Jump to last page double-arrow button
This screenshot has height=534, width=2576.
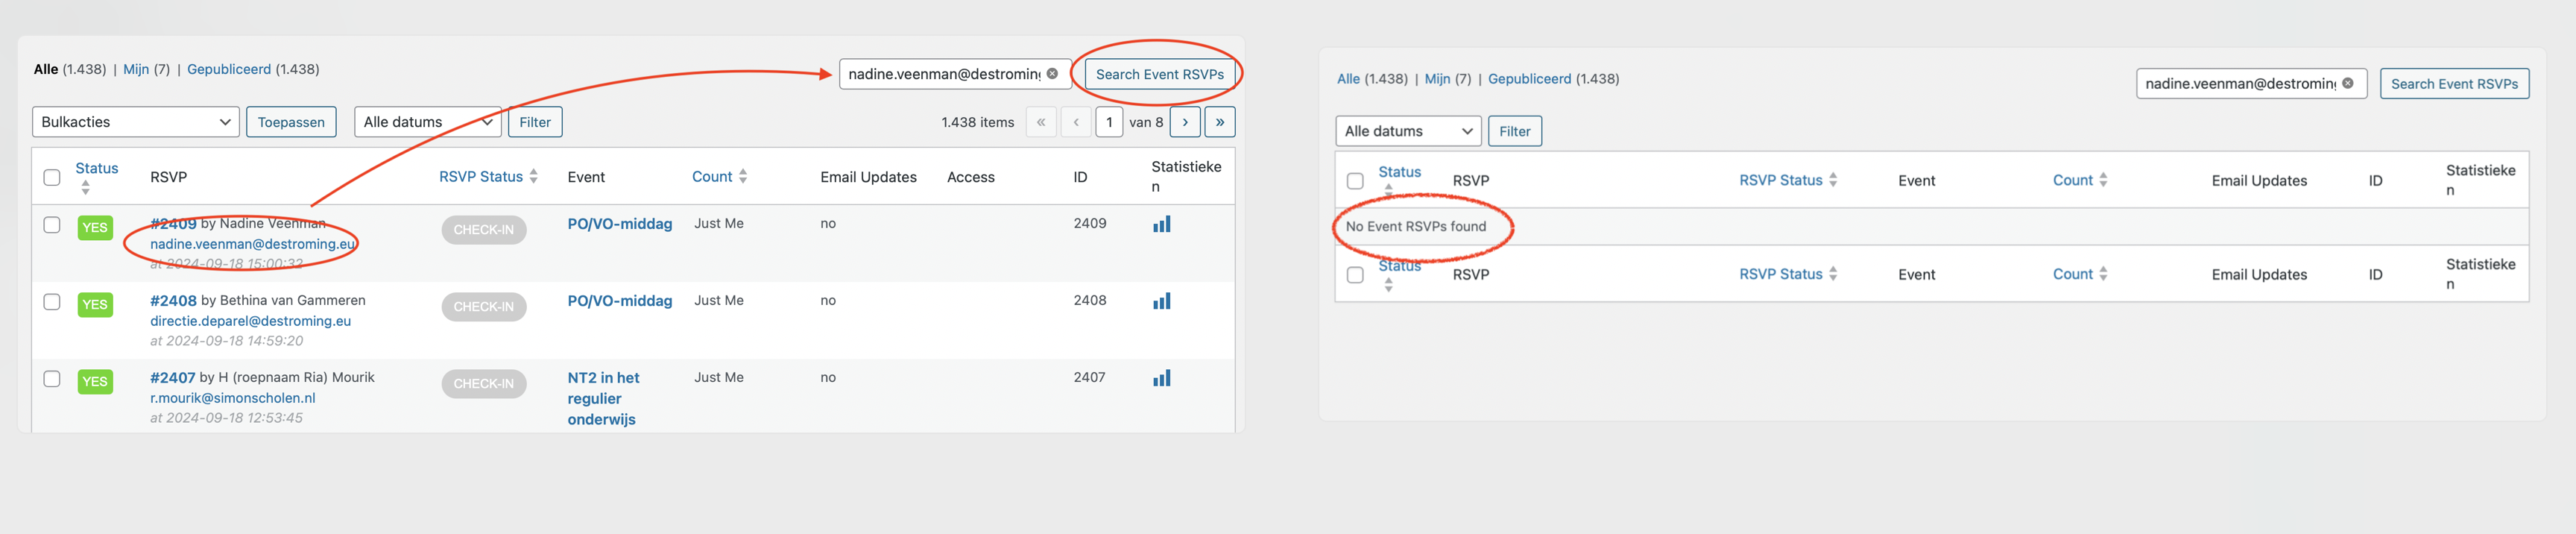1220,122
